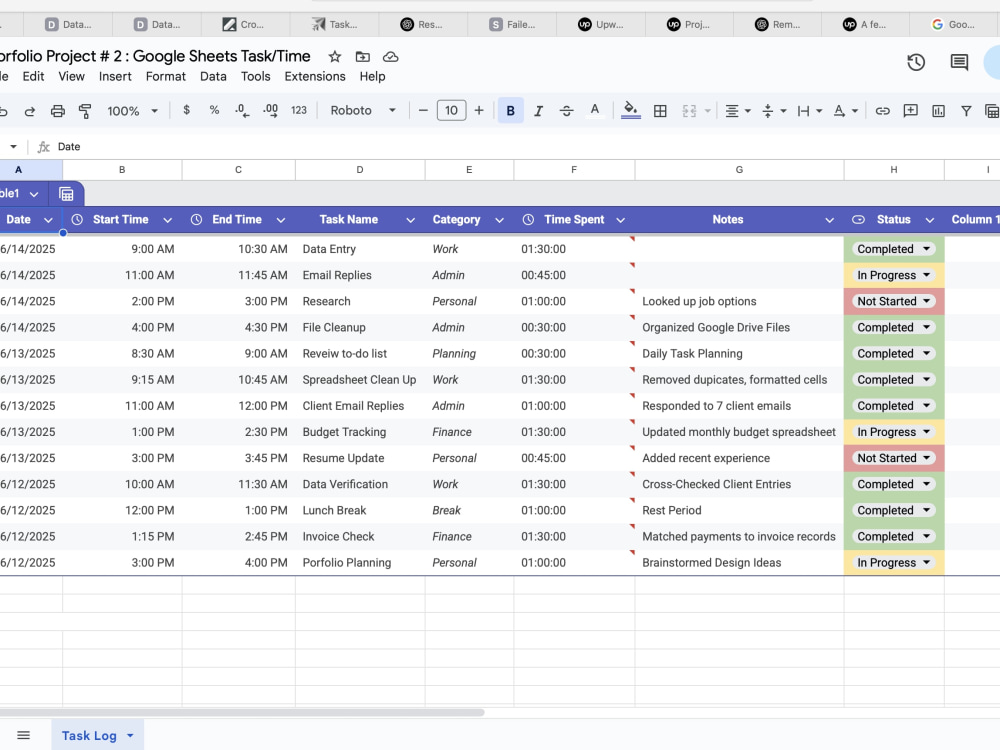Decrease font size with minus

423,110
